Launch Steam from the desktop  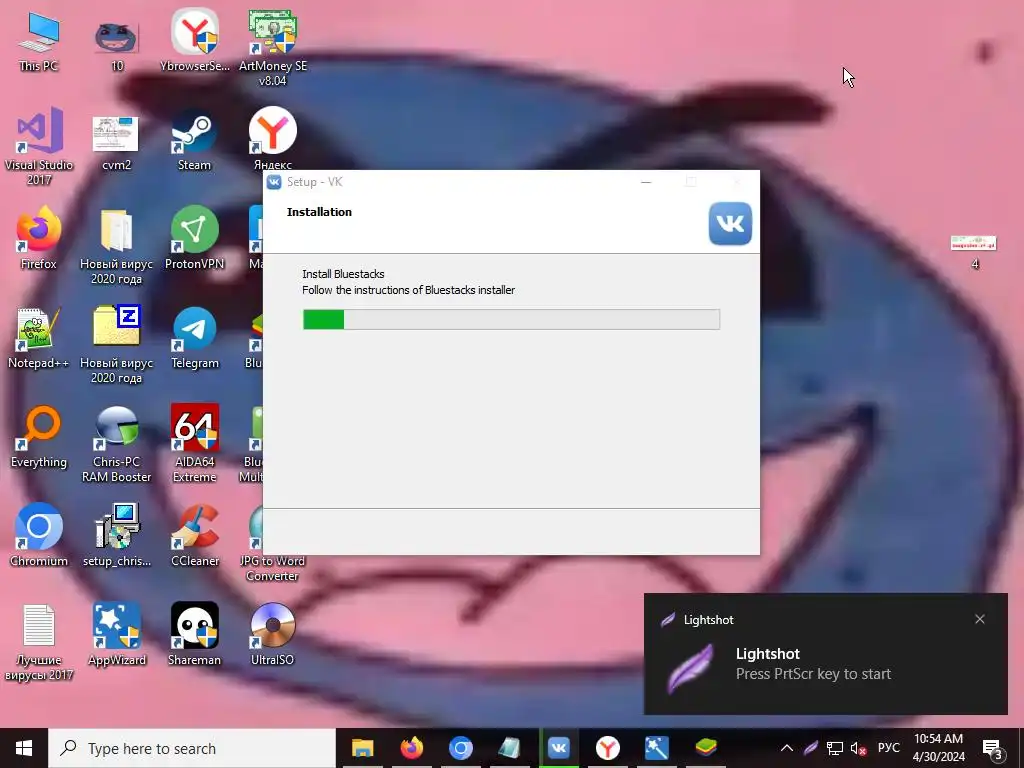(x=195, y=140)
